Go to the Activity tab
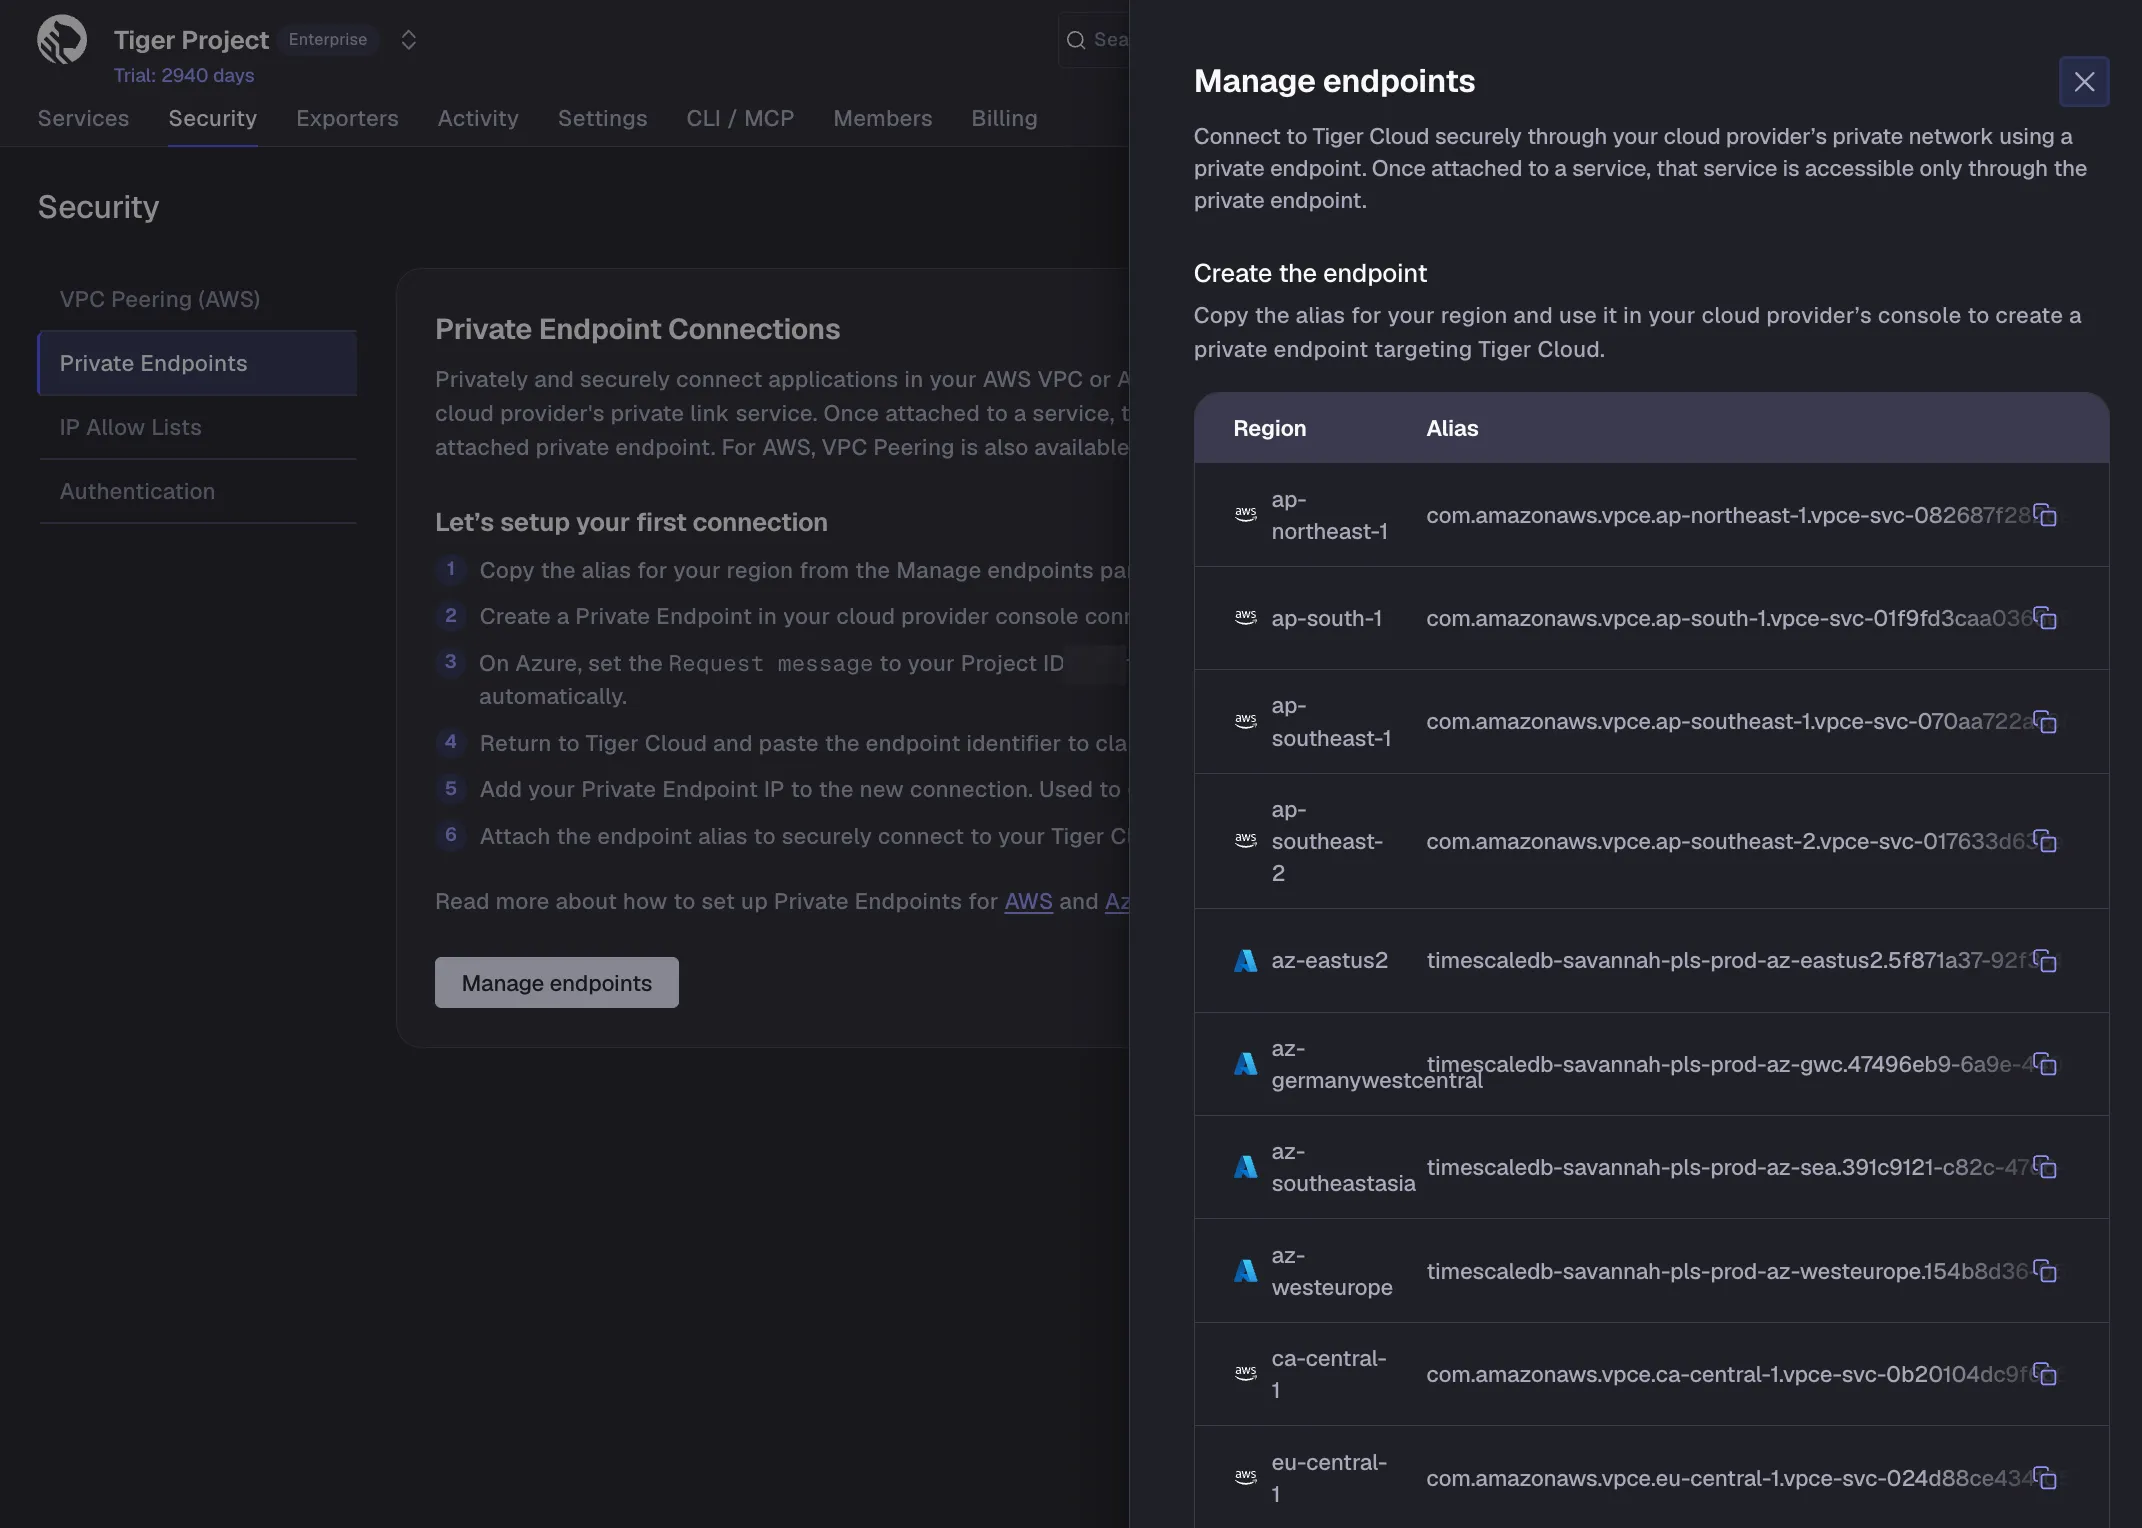Viewport: 2142px width, 1528px height. click(478, 118)
